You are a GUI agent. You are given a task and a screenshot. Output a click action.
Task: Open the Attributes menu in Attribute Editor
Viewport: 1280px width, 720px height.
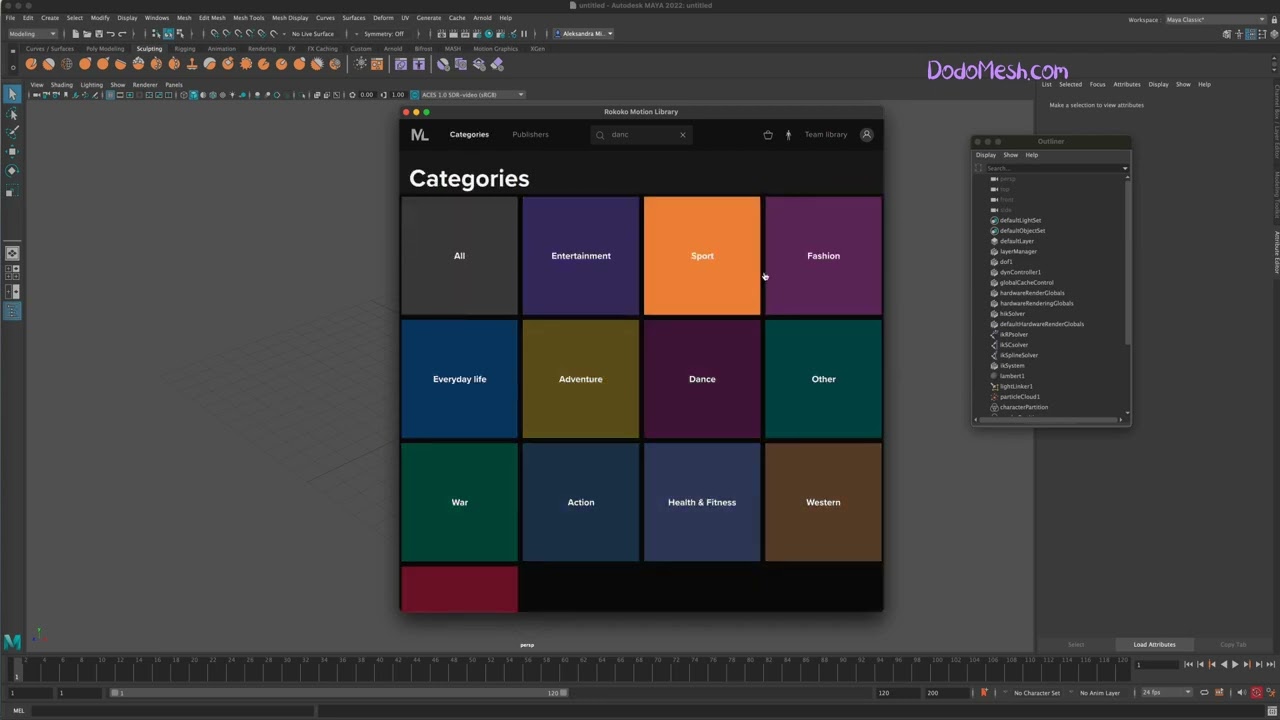(x=1127, y=84)
